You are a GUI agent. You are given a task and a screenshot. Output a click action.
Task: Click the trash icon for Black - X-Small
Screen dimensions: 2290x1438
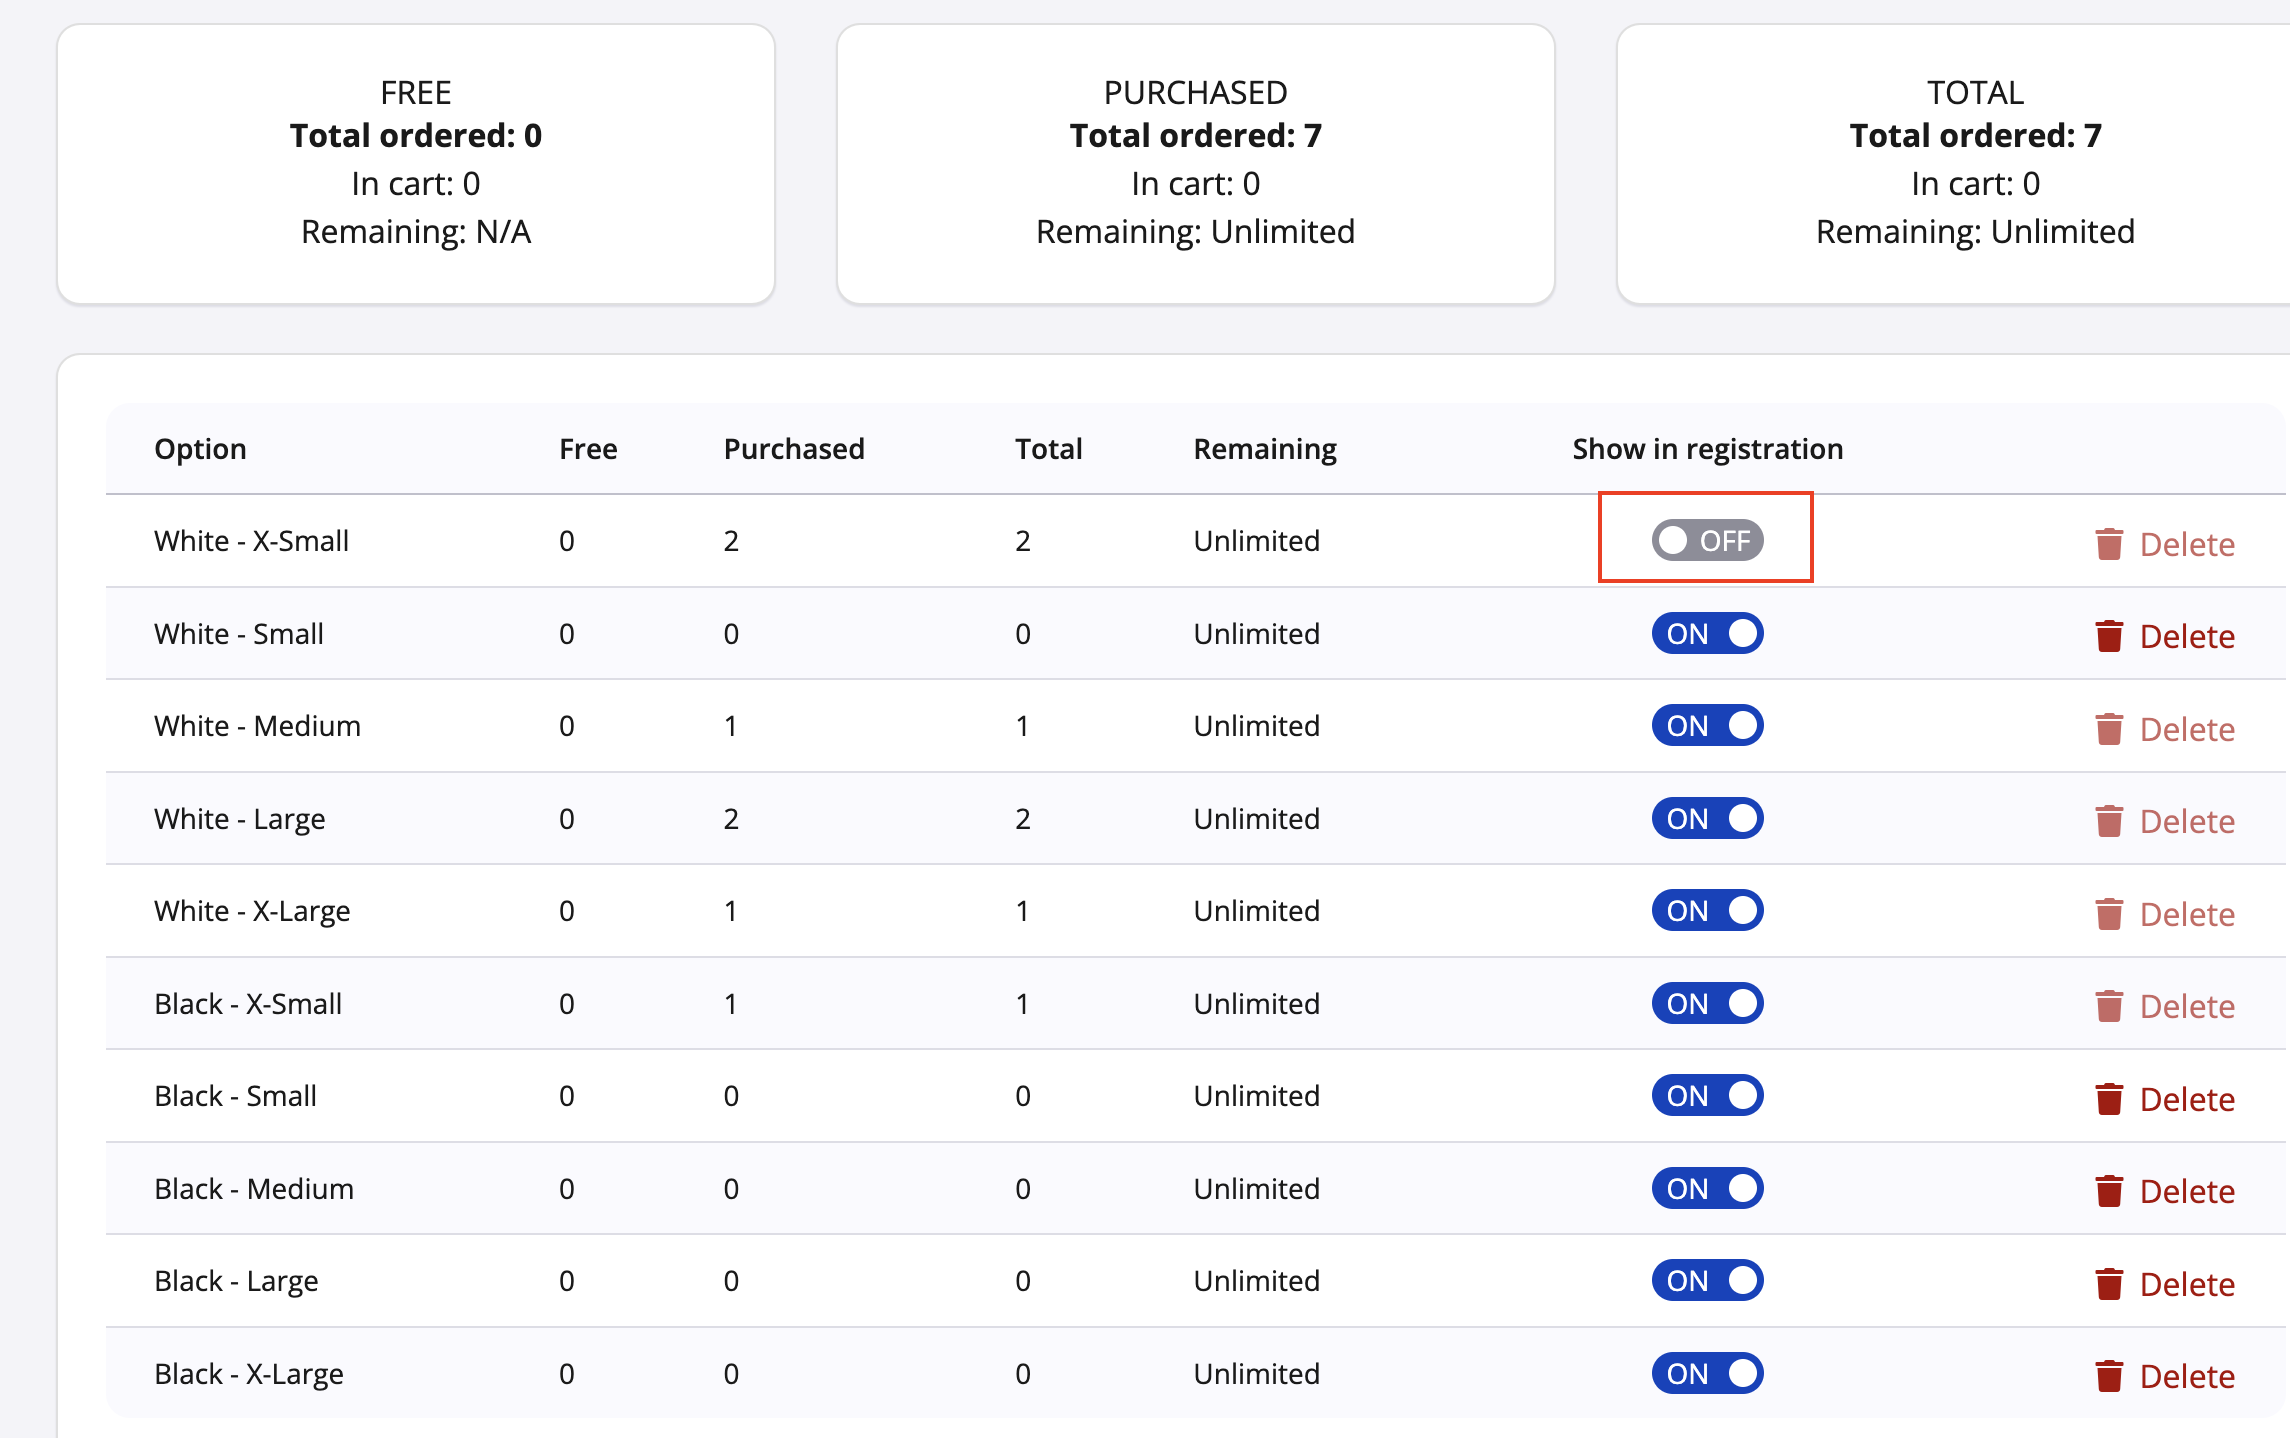tap(2108, 1004)
